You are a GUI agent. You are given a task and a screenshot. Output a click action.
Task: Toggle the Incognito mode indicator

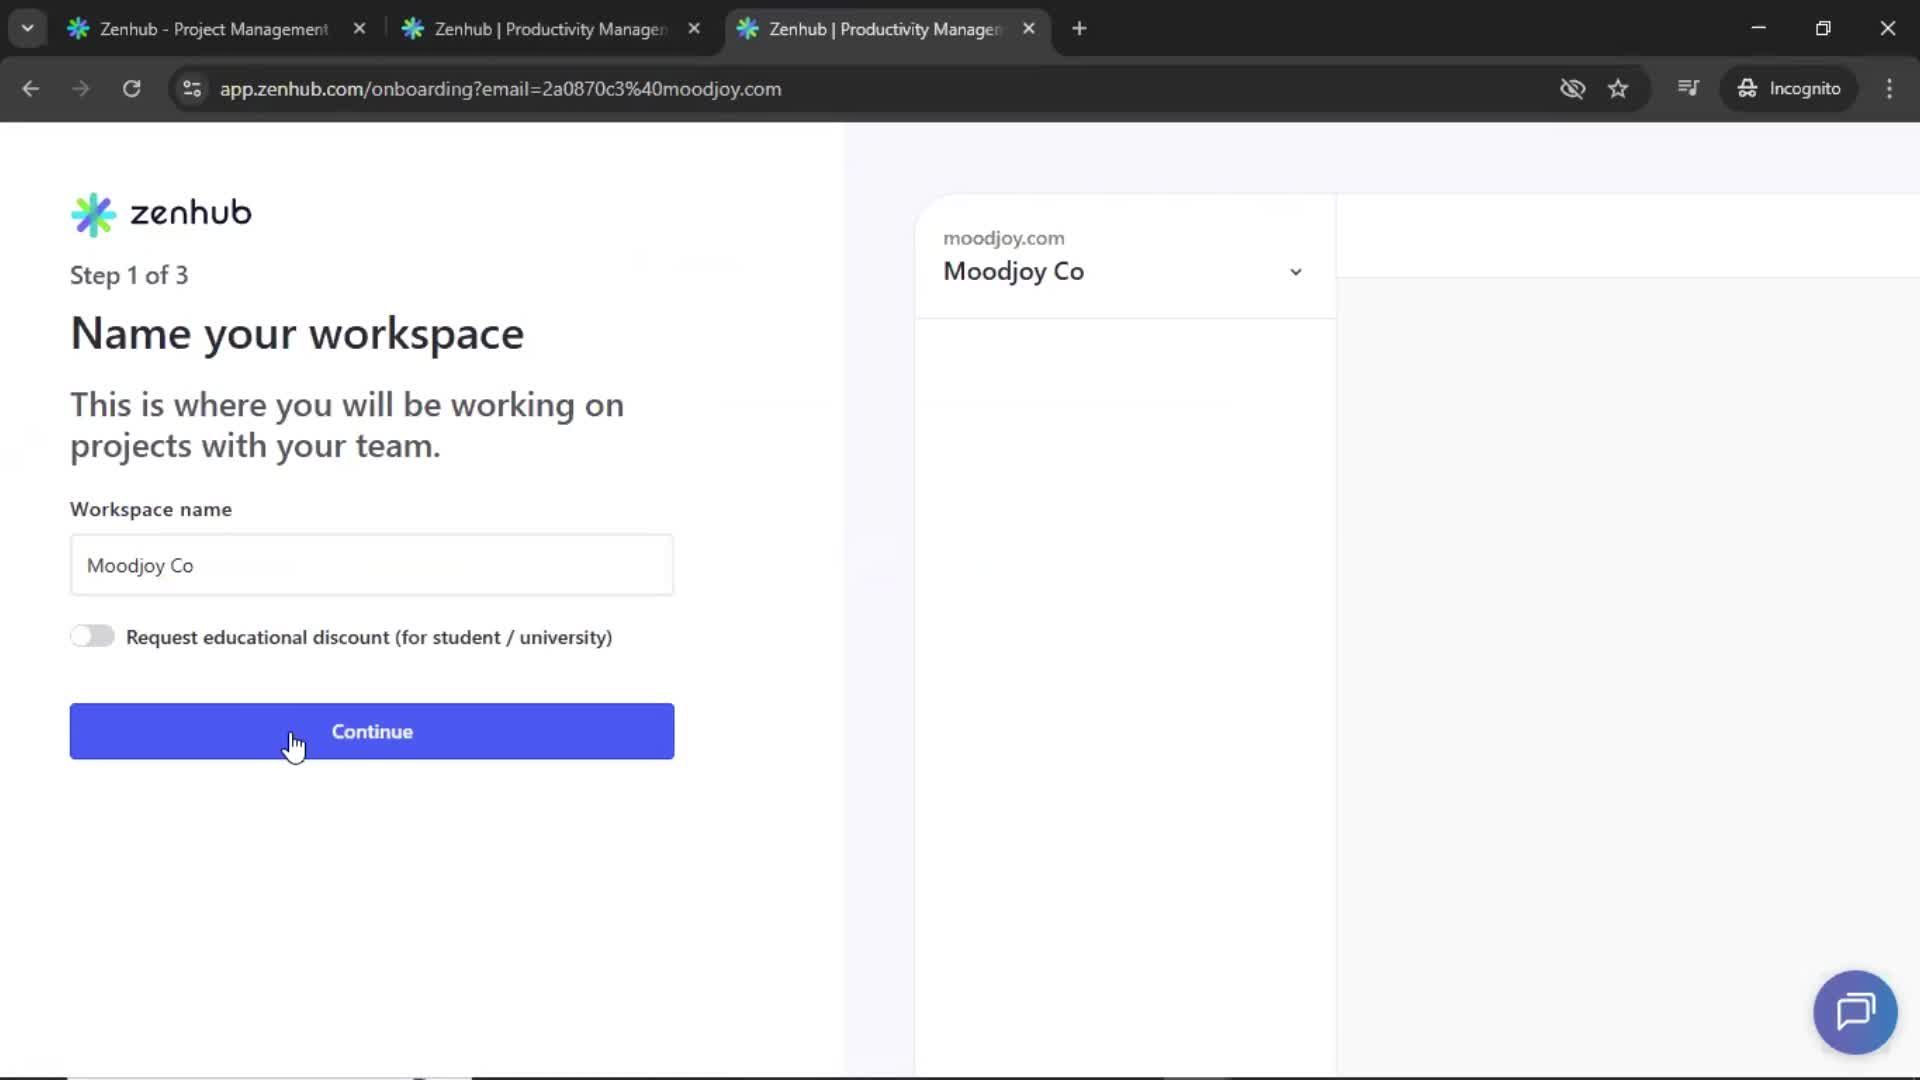[1790, 88]
